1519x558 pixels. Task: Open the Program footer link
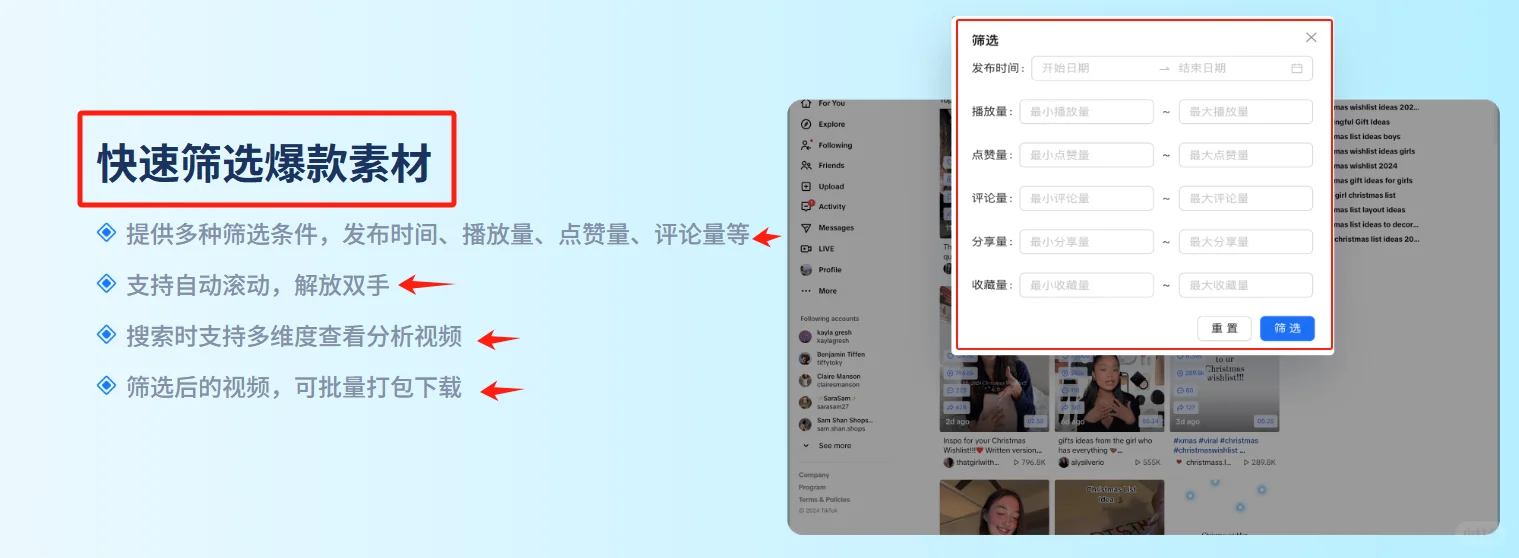click(812, 487)
